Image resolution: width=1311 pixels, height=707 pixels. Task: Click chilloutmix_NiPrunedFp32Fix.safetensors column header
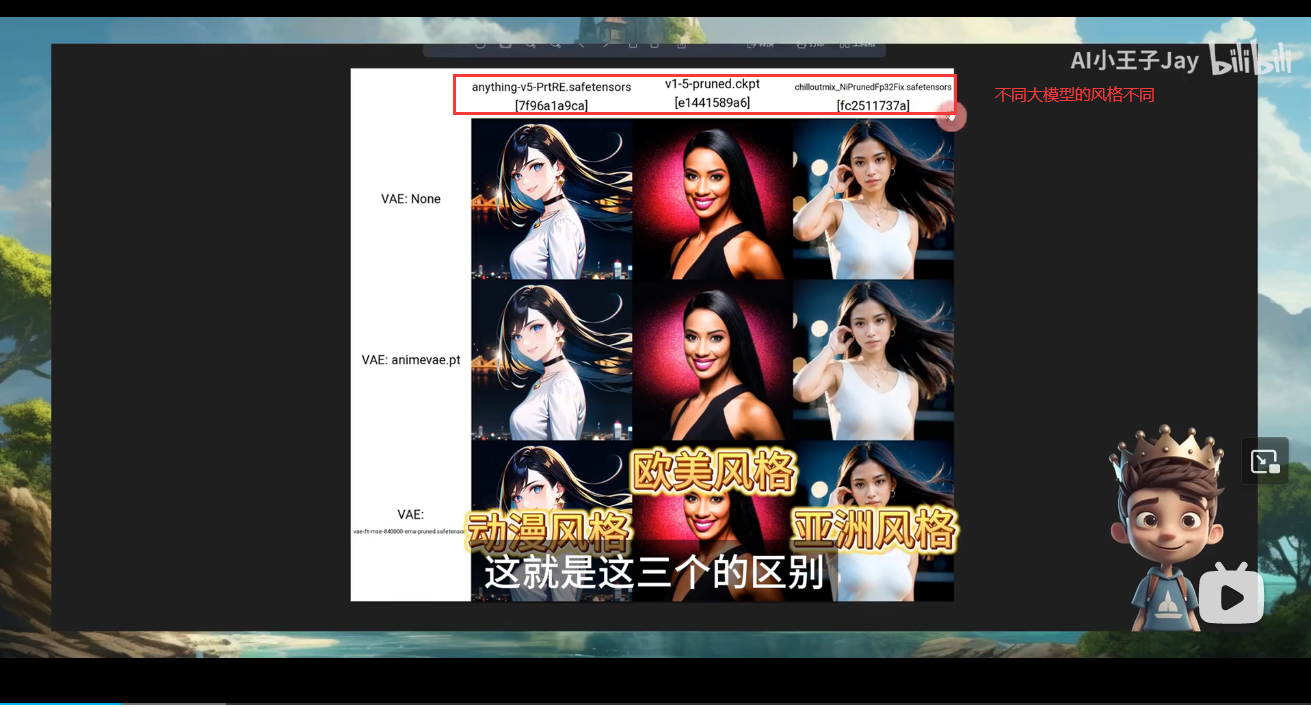point(873,88)
